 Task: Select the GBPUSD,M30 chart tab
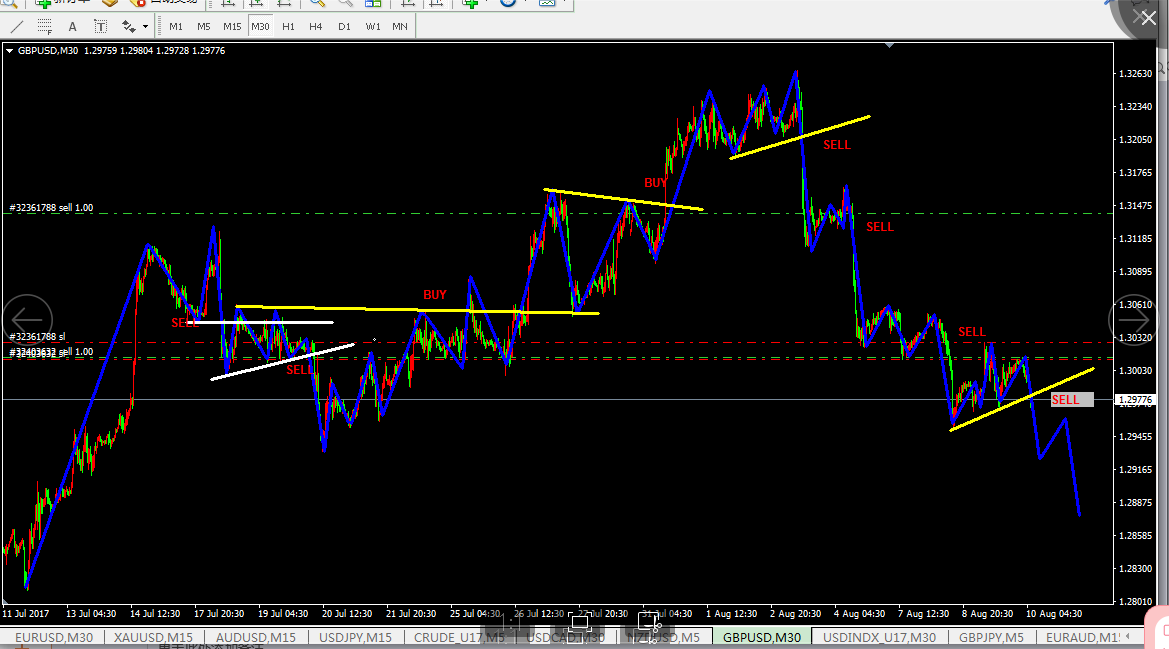762,638
